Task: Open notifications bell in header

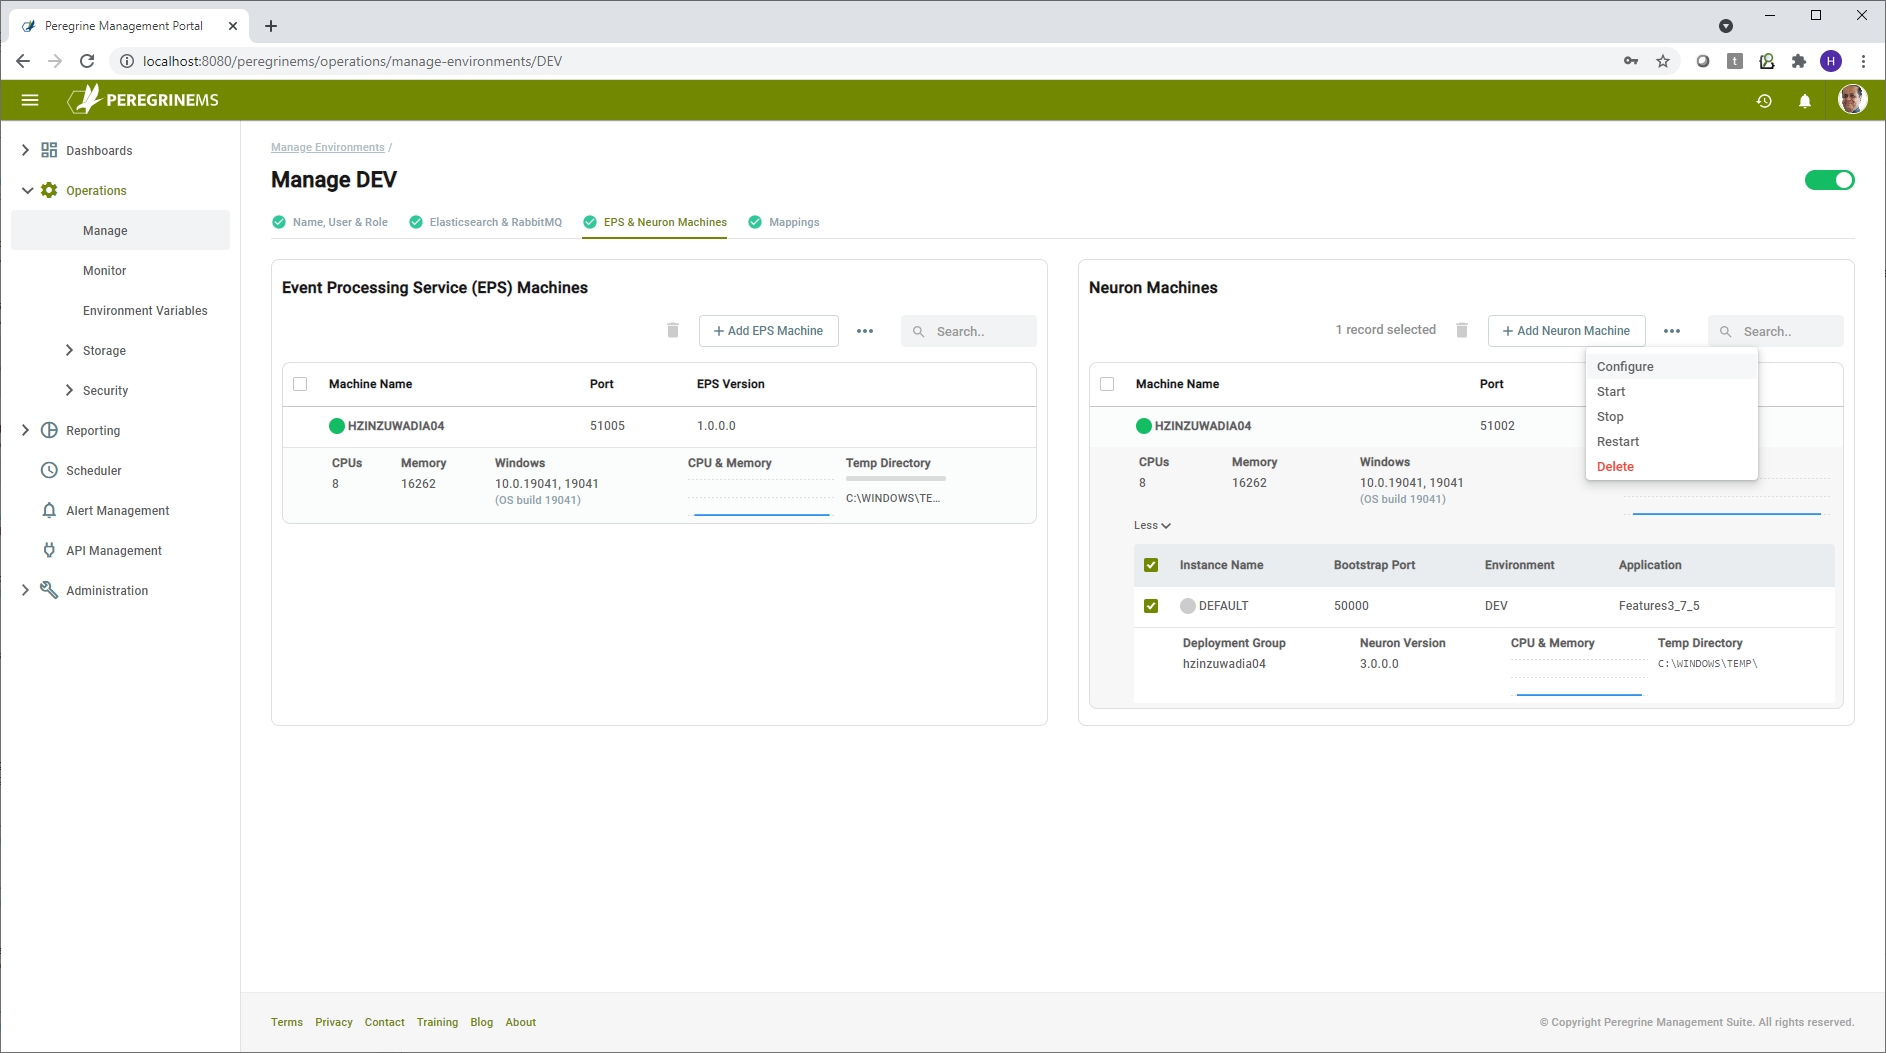Action: pos(1805,101)
